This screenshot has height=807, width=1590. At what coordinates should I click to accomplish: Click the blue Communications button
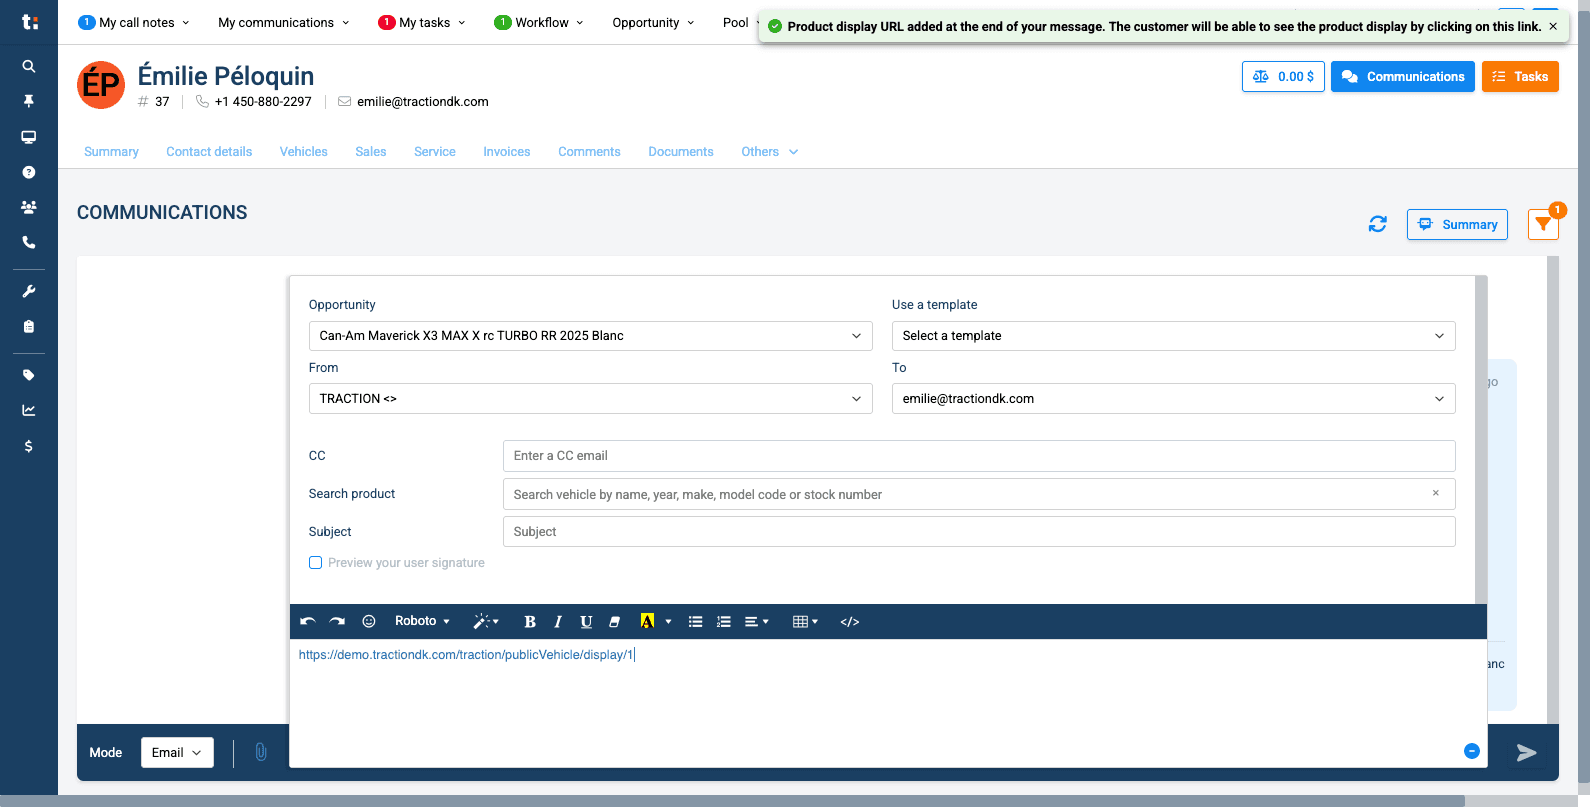tap(1402, 77)
